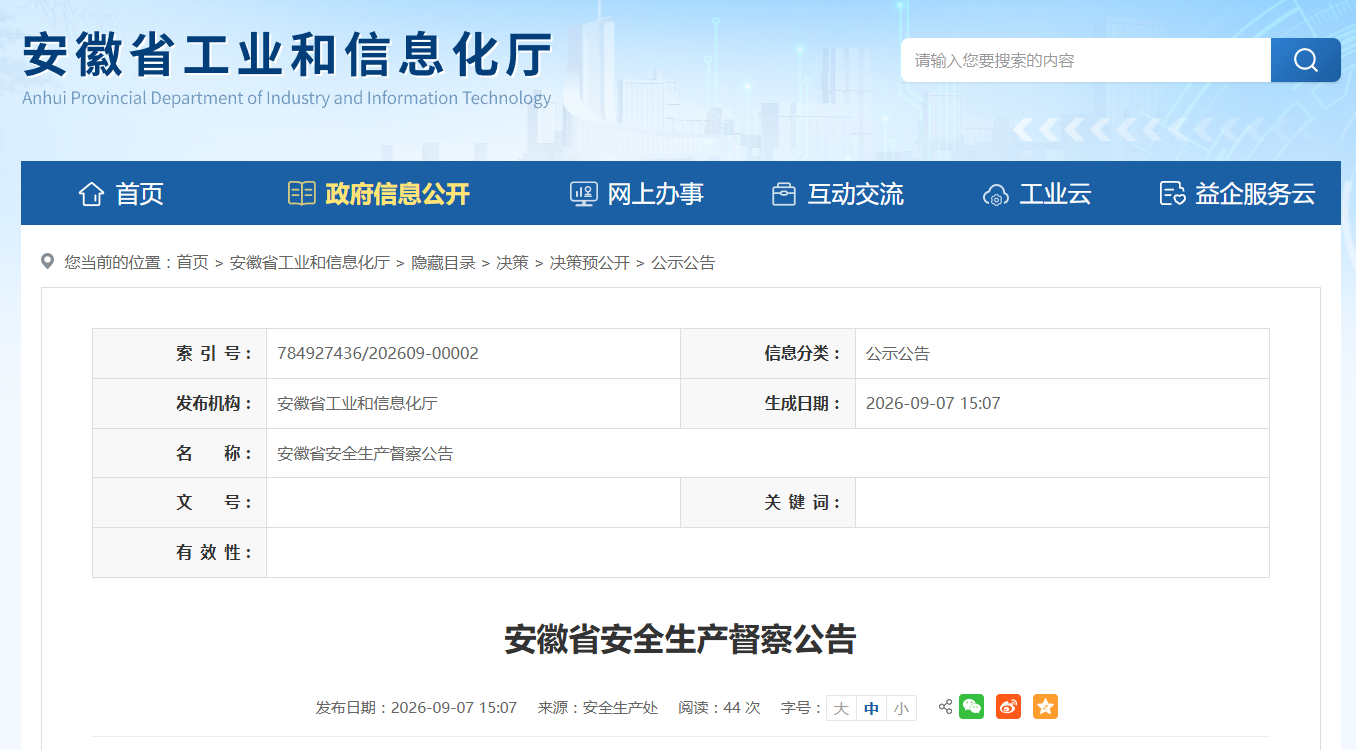Set font size to 大
The image size is (1356, 750).
pos(841,708)
